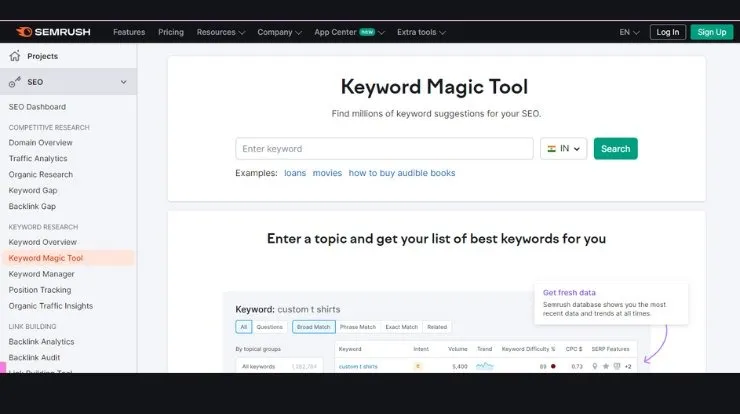
Task: Click the SEO key icon
Action: tap(15, 82)
